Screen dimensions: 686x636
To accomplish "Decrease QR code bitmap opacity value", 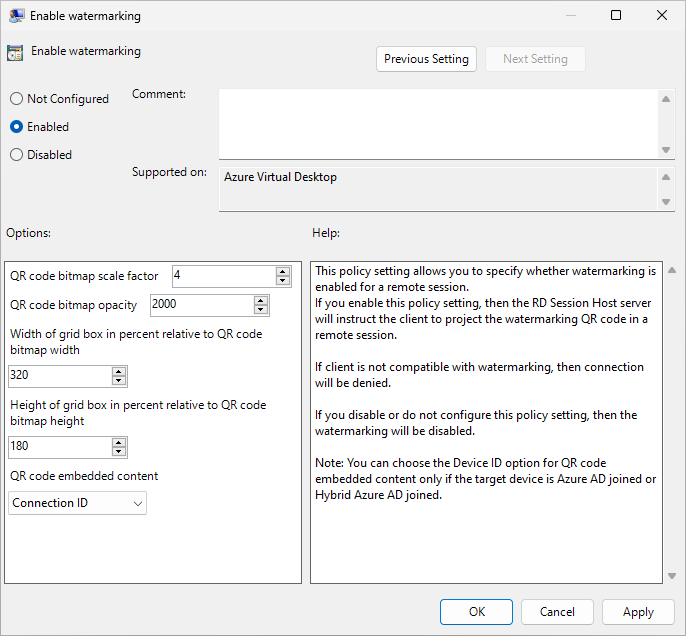I will pyautogui.click(x=261, y=310).
